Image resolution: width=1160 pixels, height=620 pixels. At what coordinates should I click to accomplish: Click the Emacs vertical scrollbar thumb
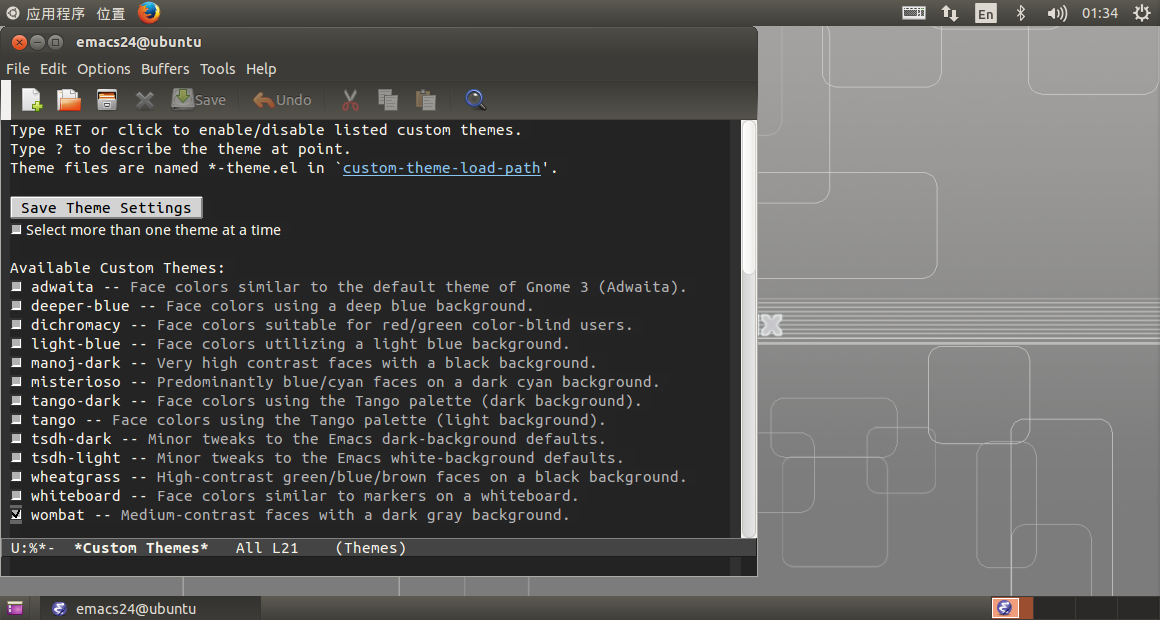pos(749,198)
